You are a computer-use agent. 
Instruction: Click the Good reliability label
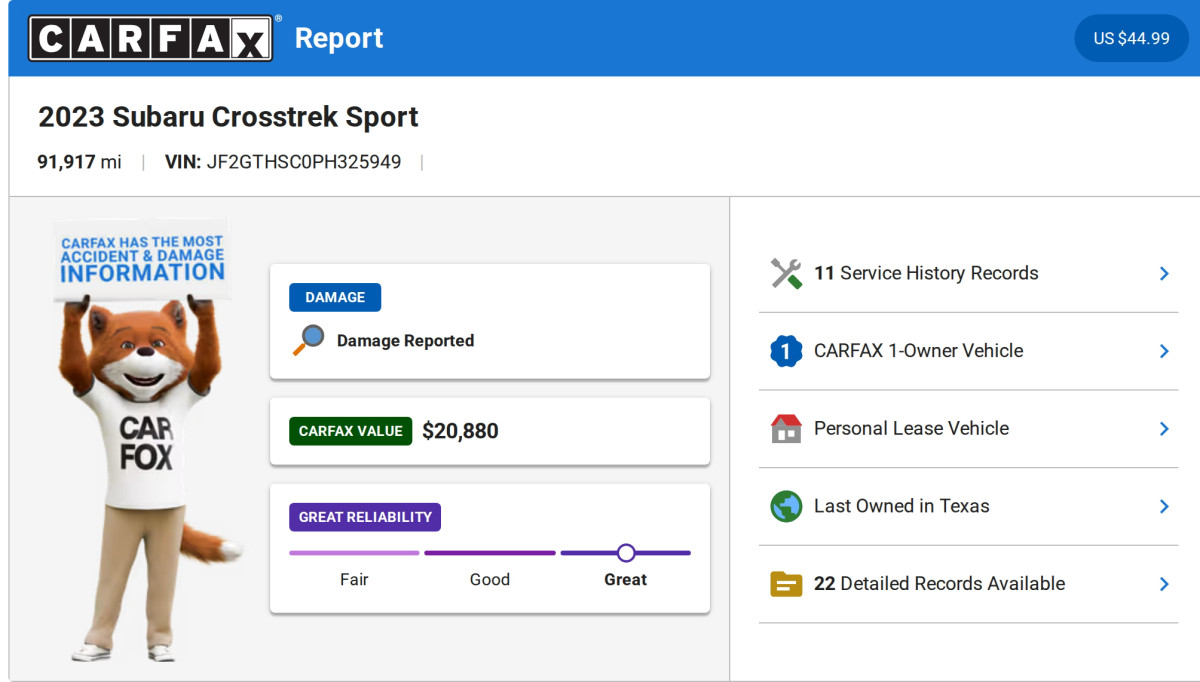pos(490,580)
